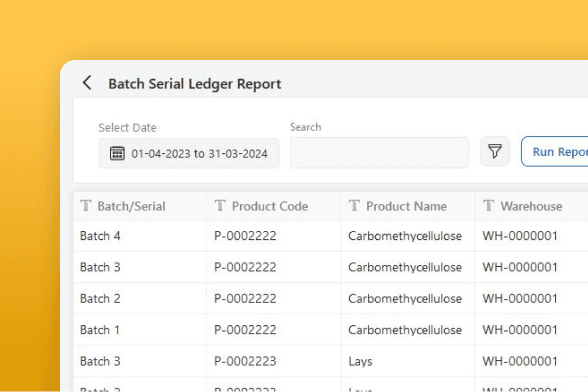The image size is (588, 392).
Task: Run the report with Run Report button
Action: coord(555,152)
